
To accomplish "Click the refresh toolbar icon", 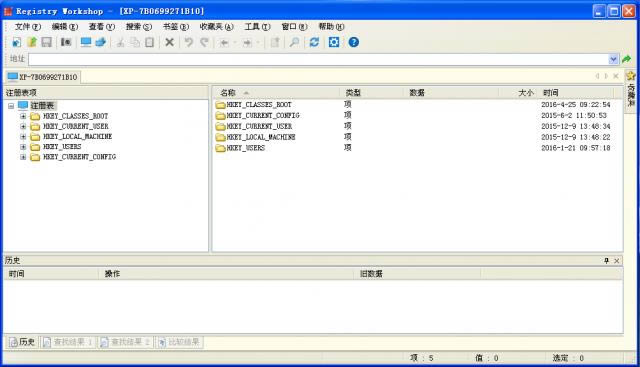I will 314,42.
